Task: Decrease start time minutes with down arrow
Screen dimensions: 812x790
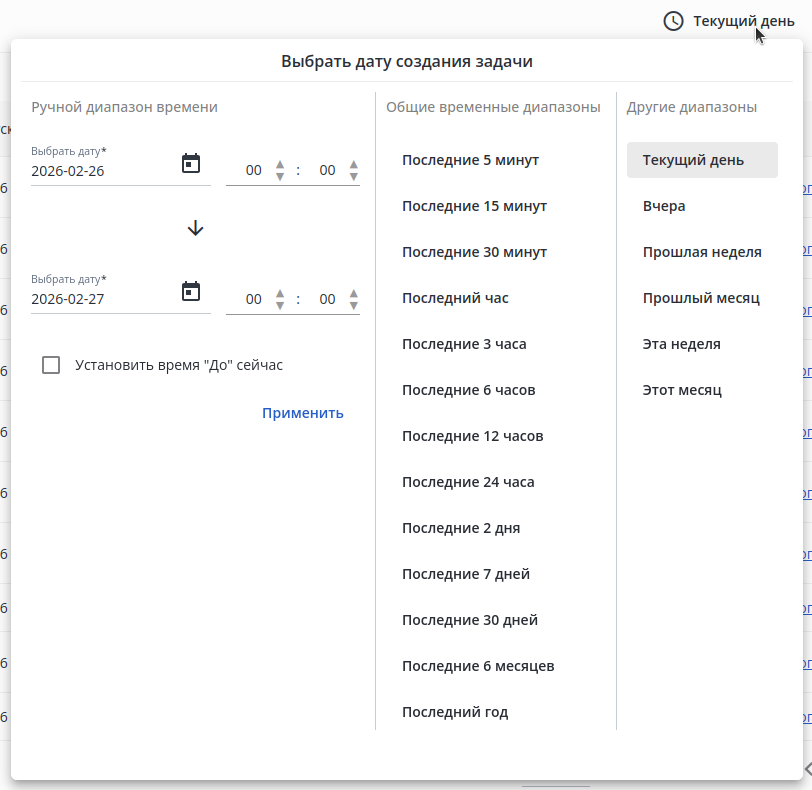Action: click(x=354, y=177)
